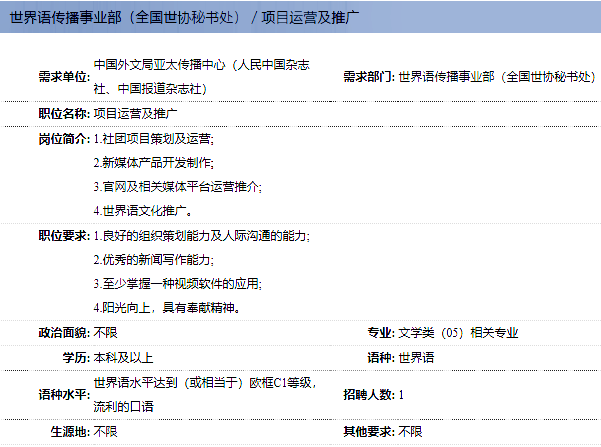Click the 不限 value beside 其他要求

tap(410, 432)
